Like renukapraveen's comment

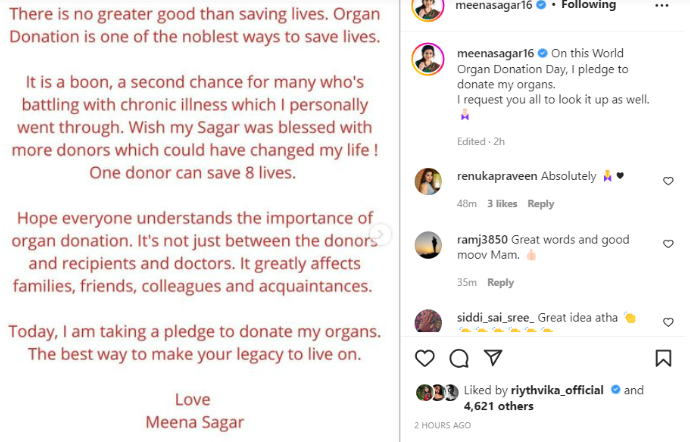click(x=668, y=181)
